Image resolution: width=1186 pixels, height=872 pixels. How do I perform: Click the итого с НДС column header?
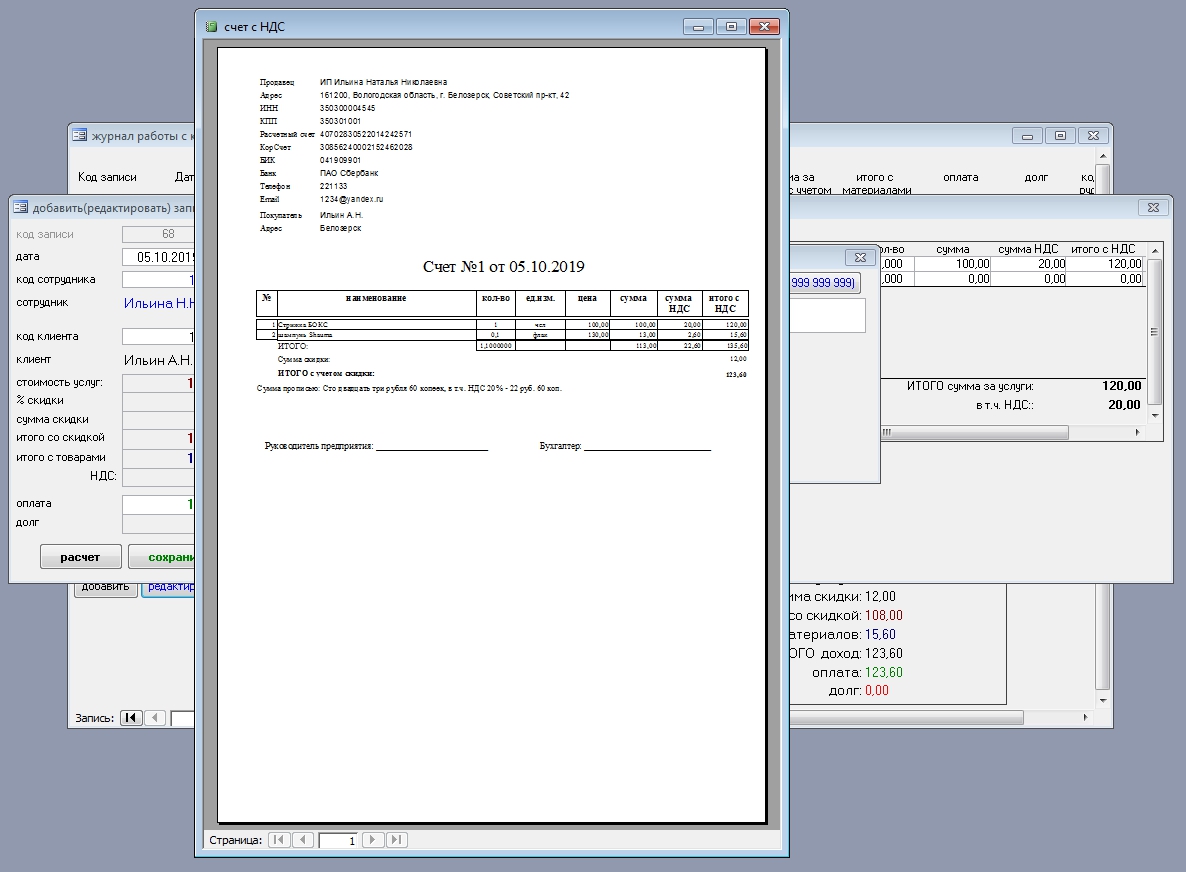coord(1103,249)
